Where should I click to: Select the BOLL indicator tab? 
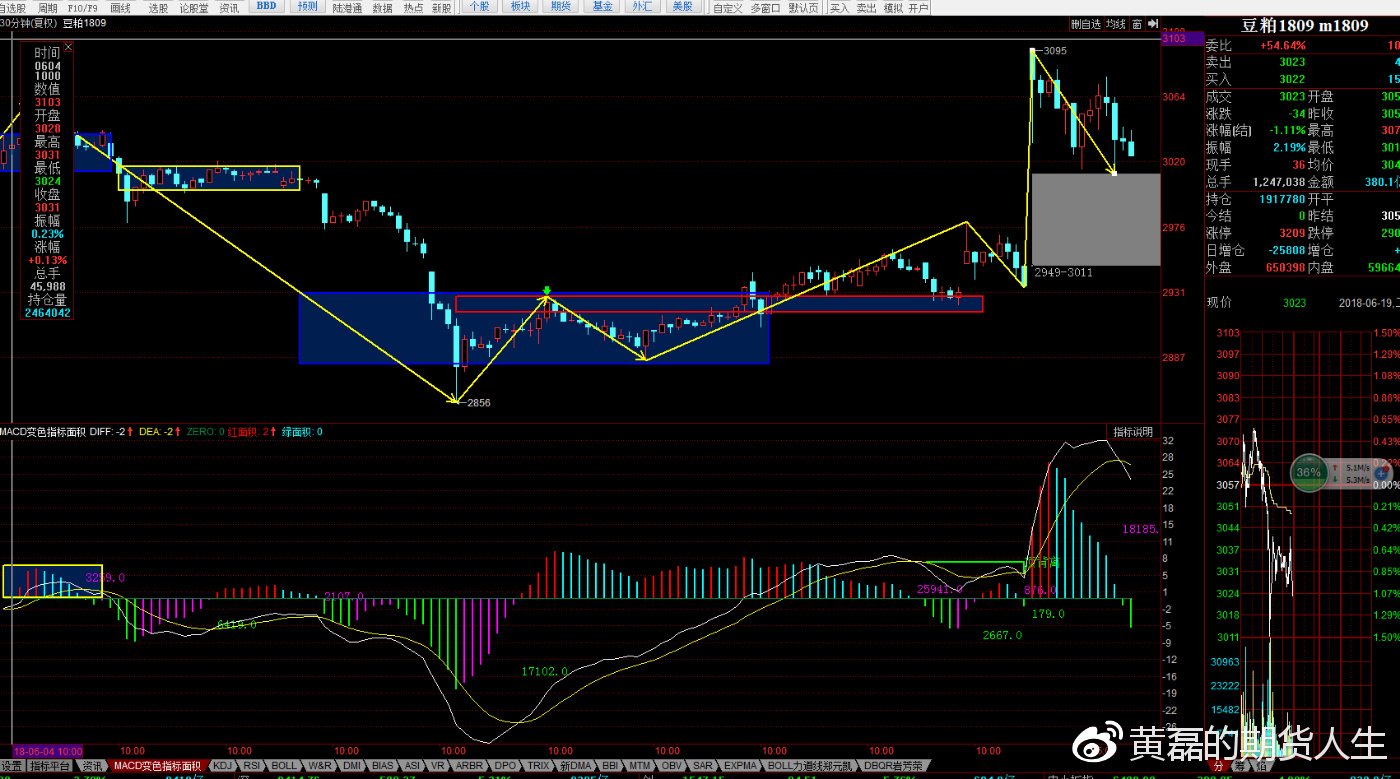coord(284,765)
